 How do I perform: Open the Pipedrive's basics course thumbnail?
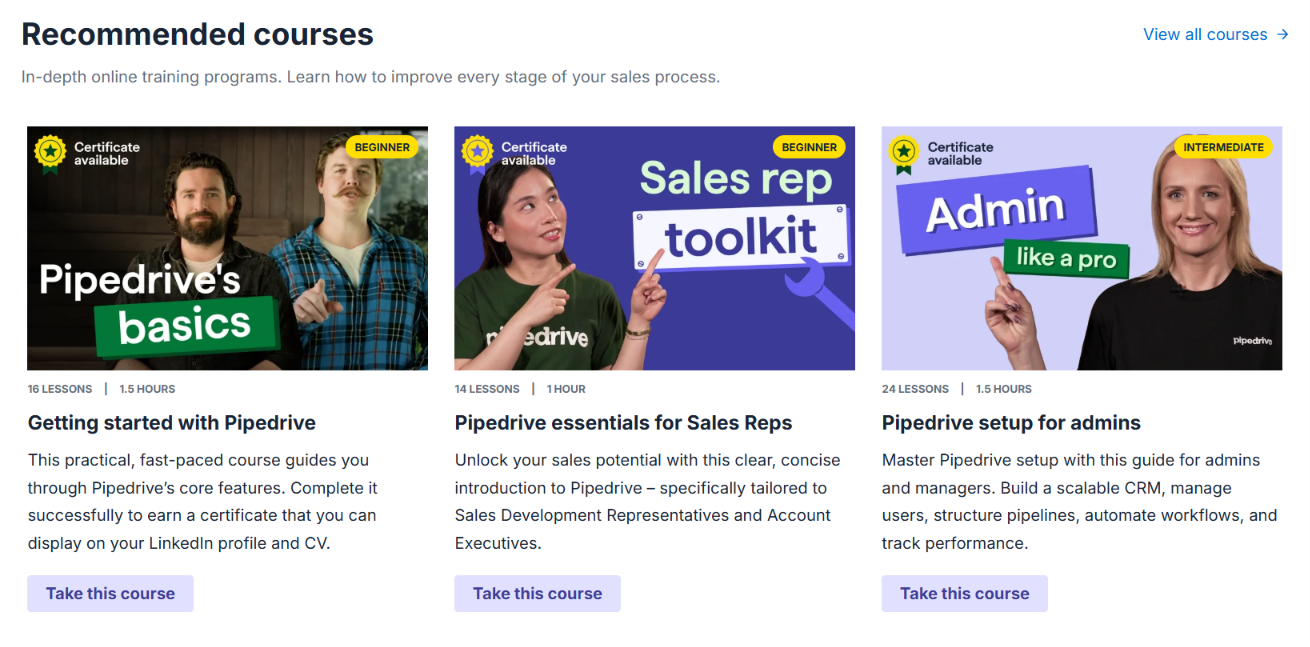tap(227, 248)
